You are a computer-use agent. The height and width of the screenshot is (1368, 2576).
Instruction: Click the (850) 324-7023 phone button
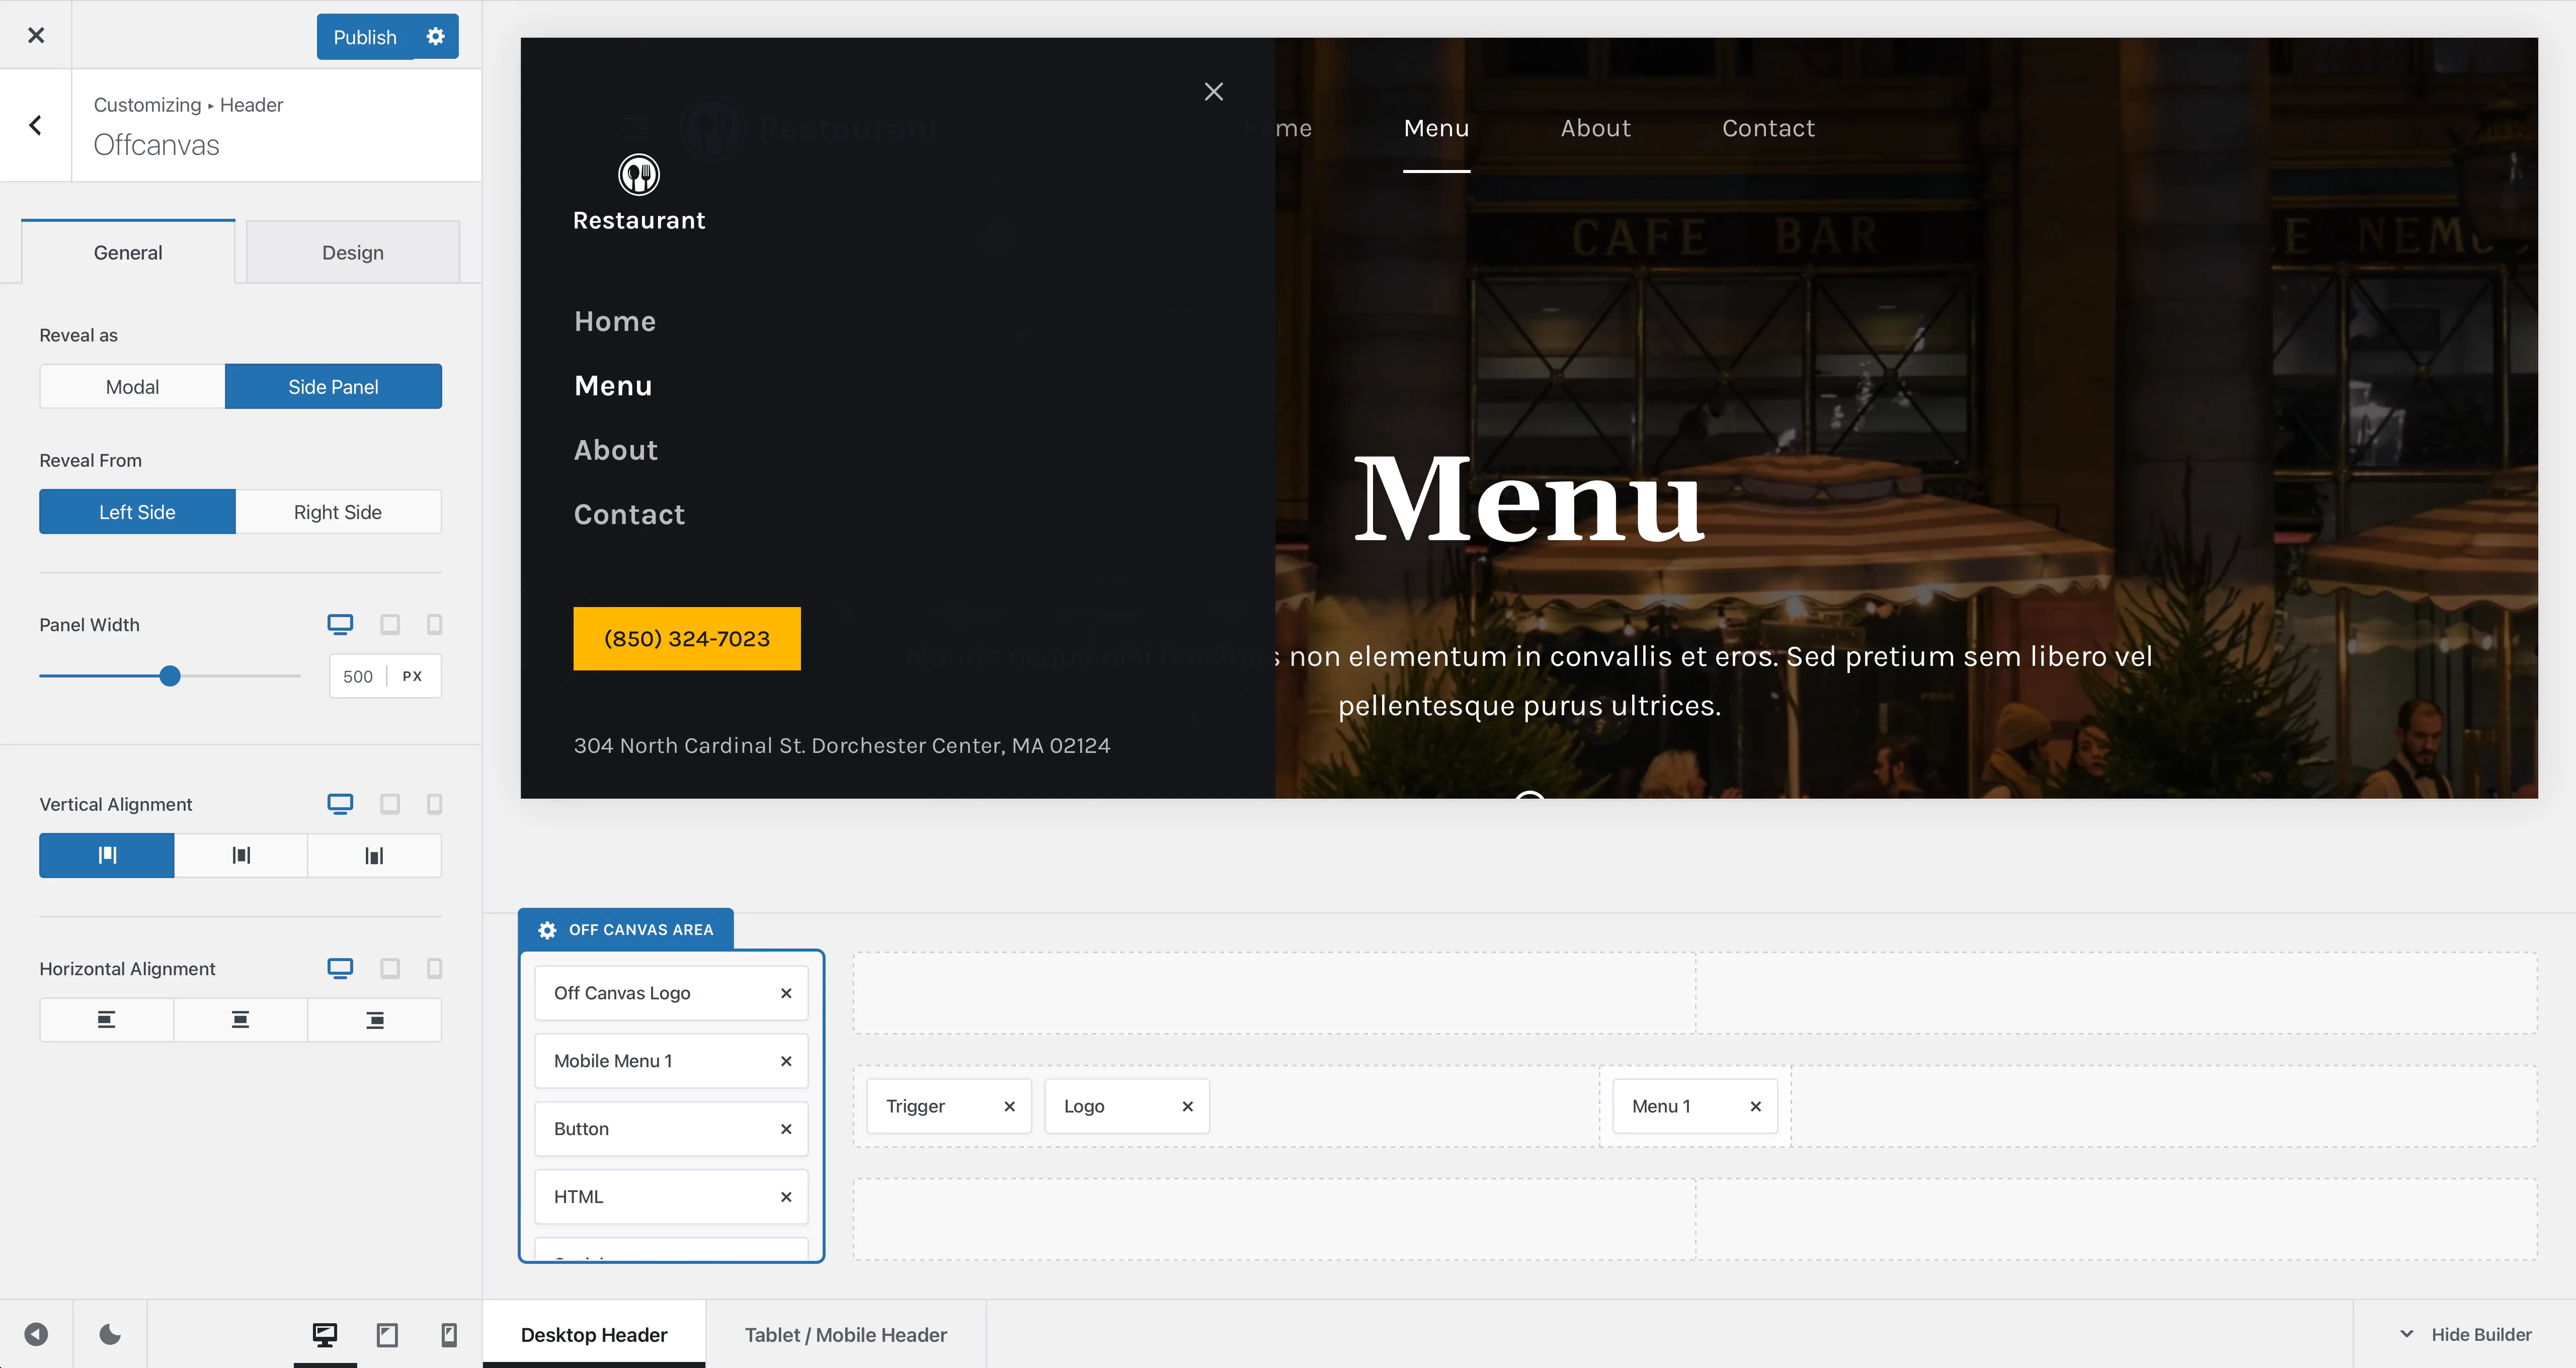tap(687, 638)
